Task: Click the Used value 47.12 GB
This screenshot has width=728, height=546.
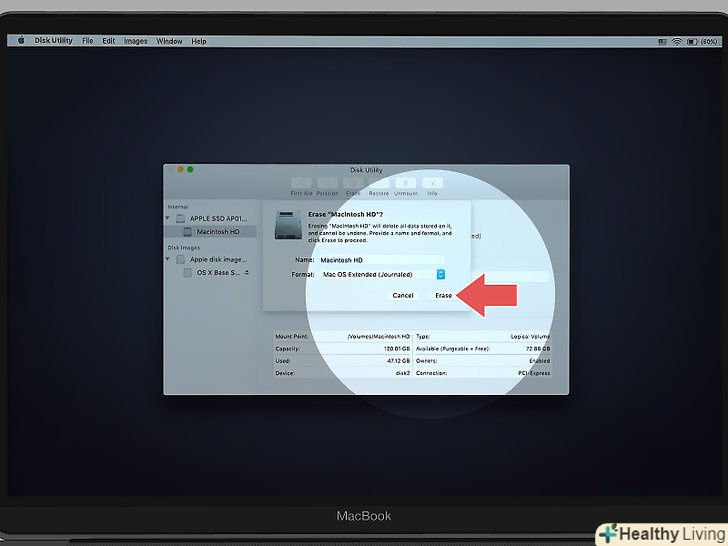Action: [398, 361]
